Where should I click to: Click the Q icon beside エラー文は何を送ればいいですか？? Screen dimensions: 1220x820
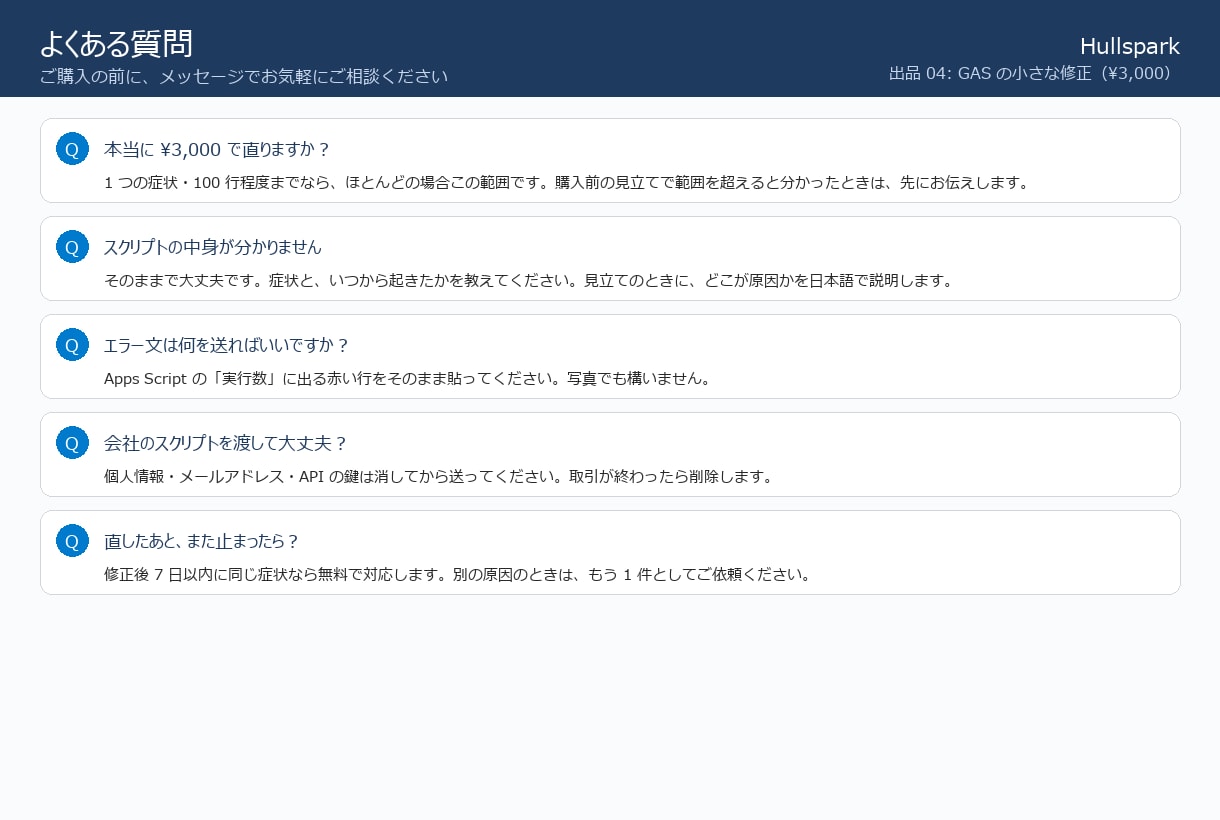point(72,345)
